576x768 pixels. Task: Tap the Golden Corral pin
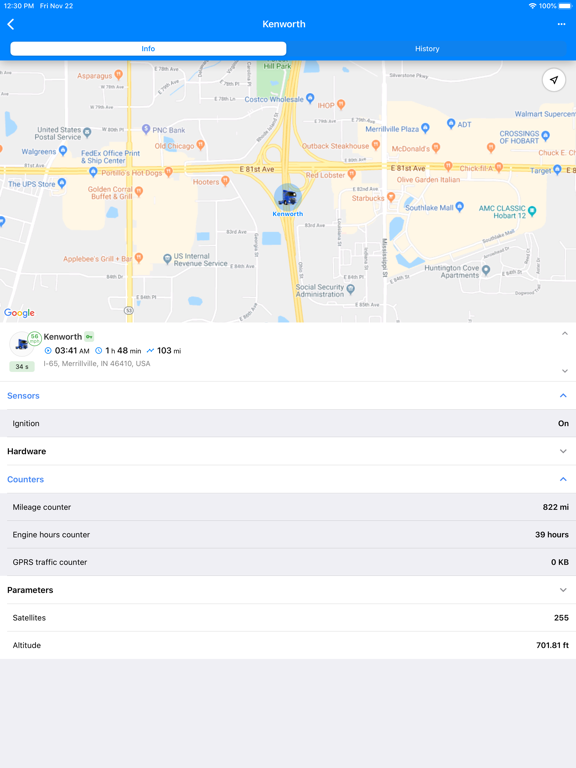coord(139,191)
